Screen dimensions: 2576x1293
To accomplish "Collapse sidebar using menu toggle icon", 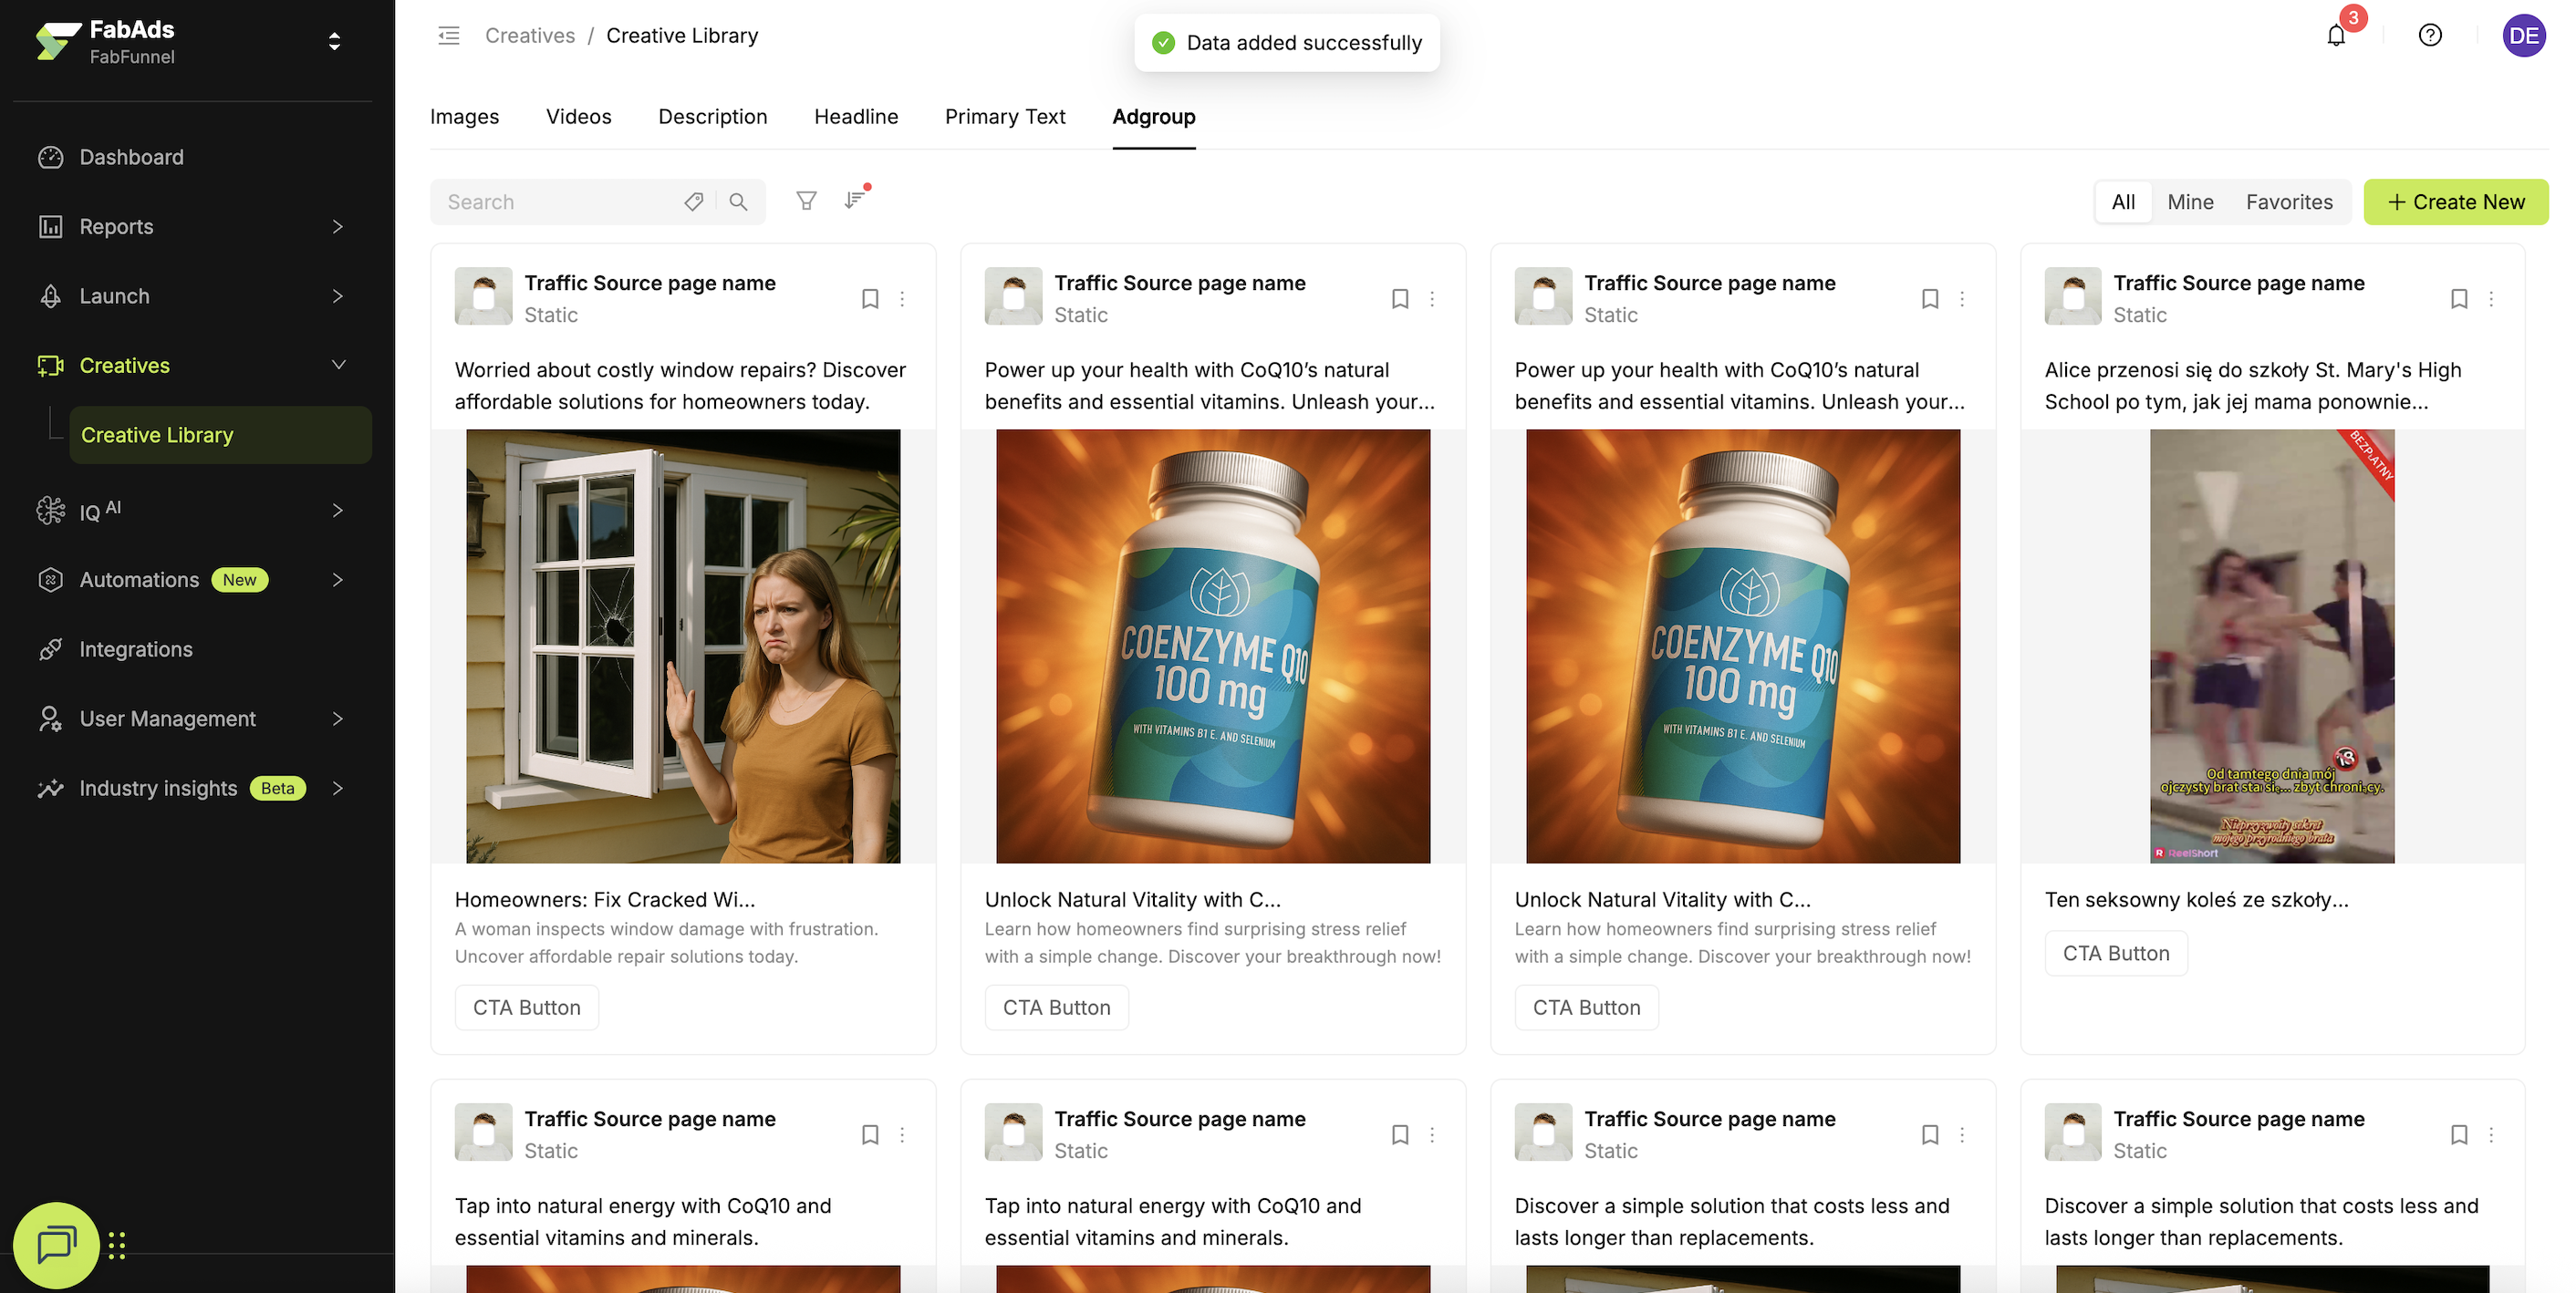I will [449, 36].
